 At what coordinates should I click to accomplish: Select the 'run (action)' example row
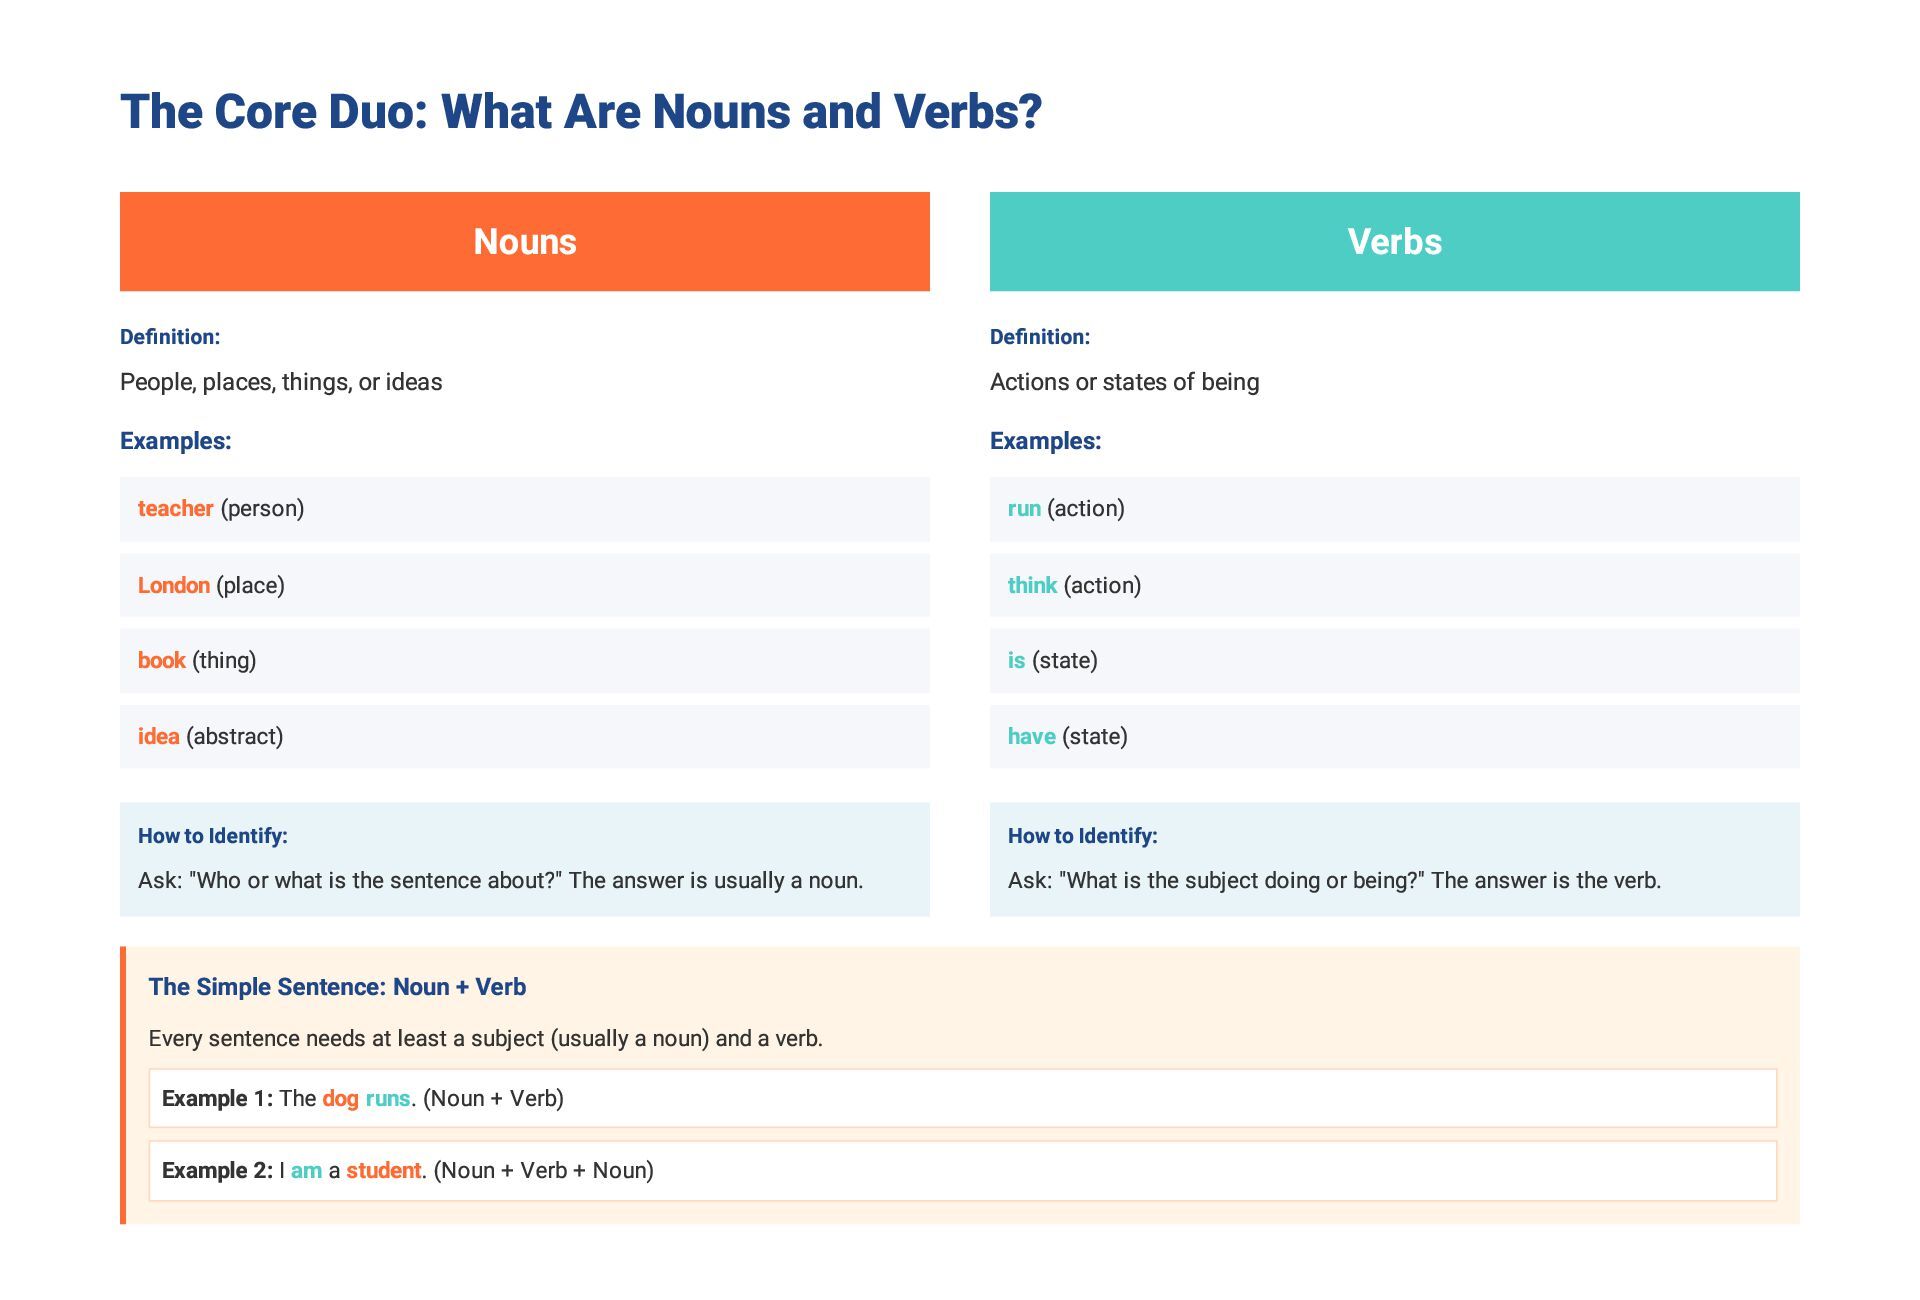[1395, 509]
